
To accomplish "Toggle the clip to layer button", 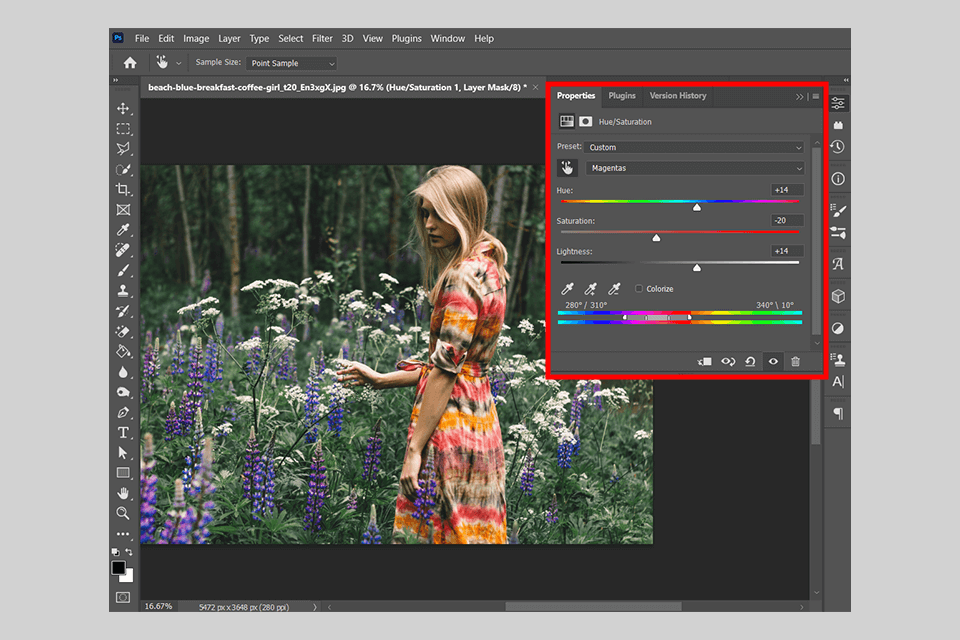I will coord(705,361).
